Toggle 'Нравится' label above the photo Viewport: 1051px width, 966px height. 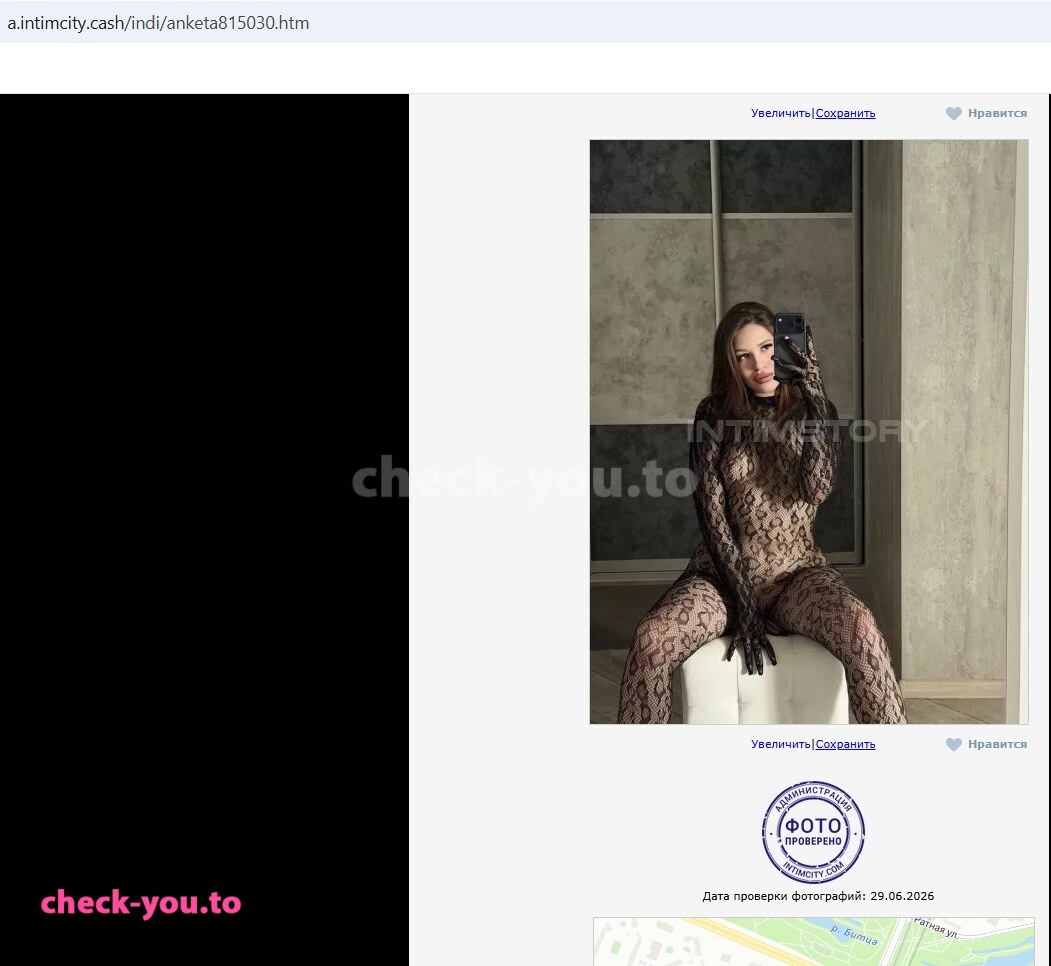coord(997,113)
